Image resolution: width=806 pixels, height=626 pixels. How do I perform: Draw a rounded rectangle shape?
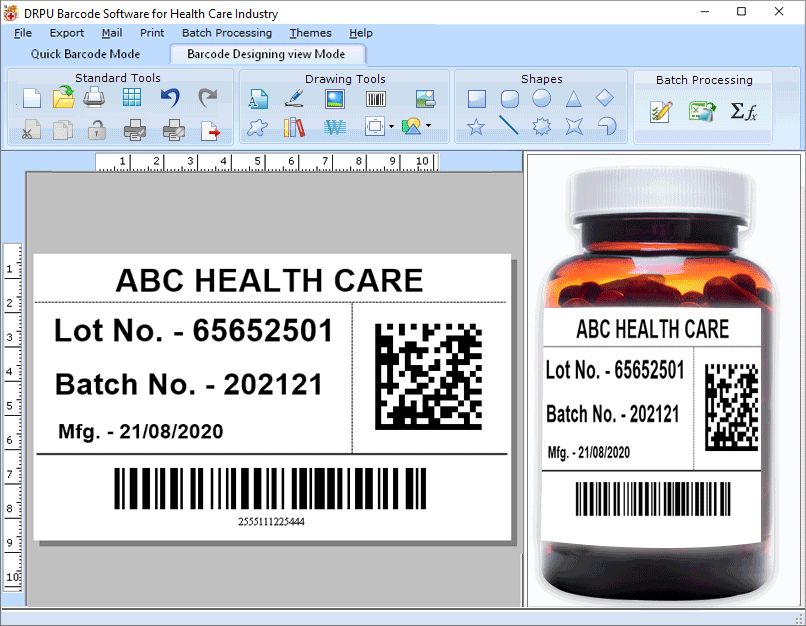tap(510, 99)
